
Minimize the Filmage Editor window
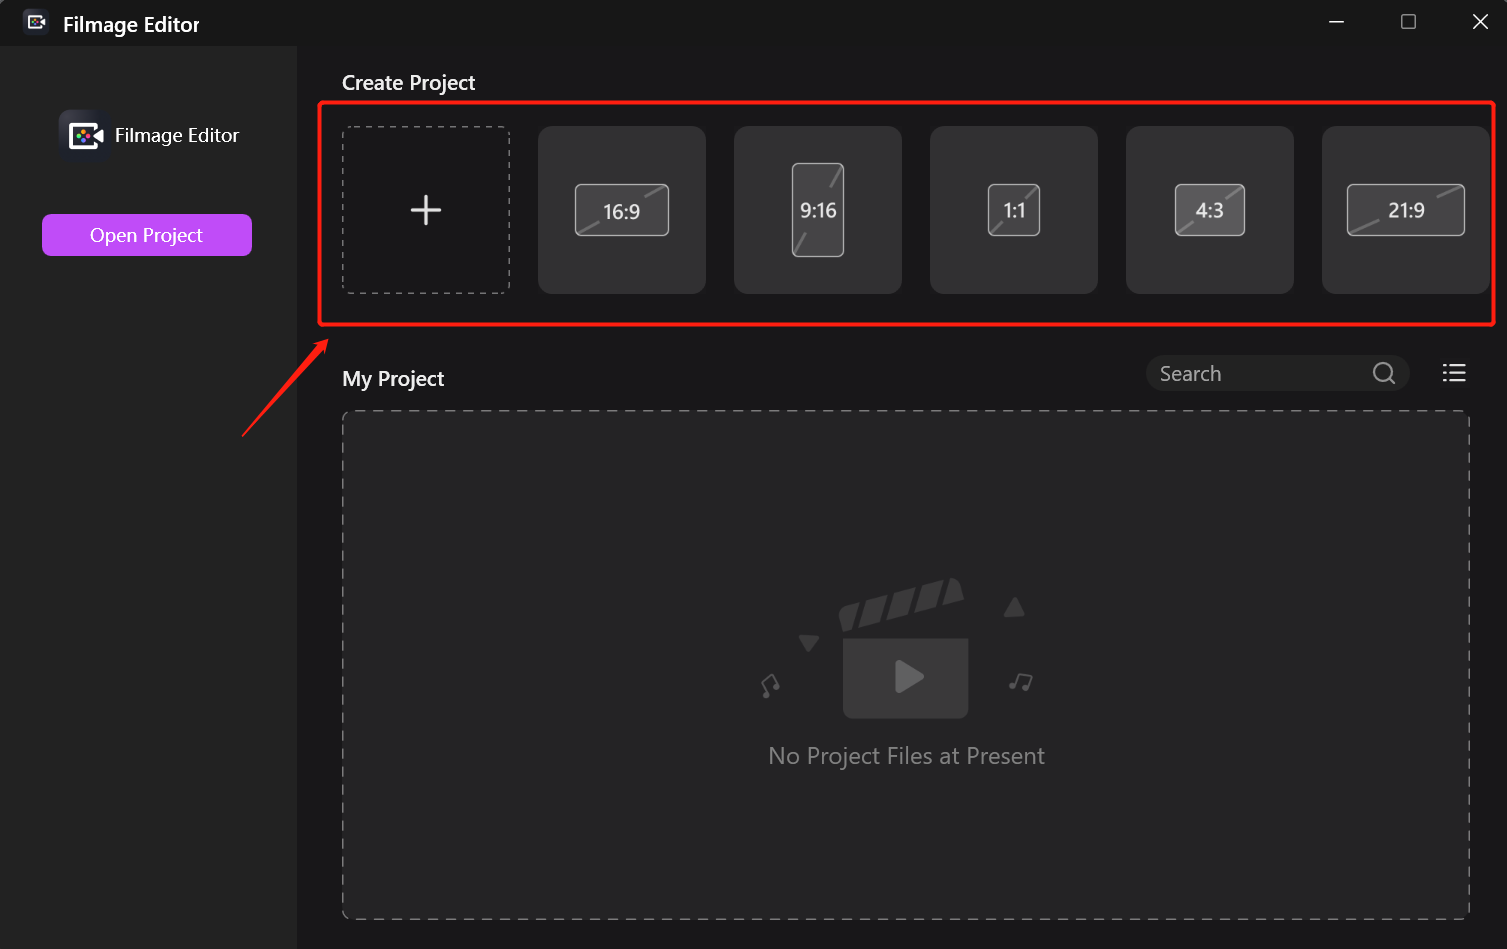tap(1336, 22)
